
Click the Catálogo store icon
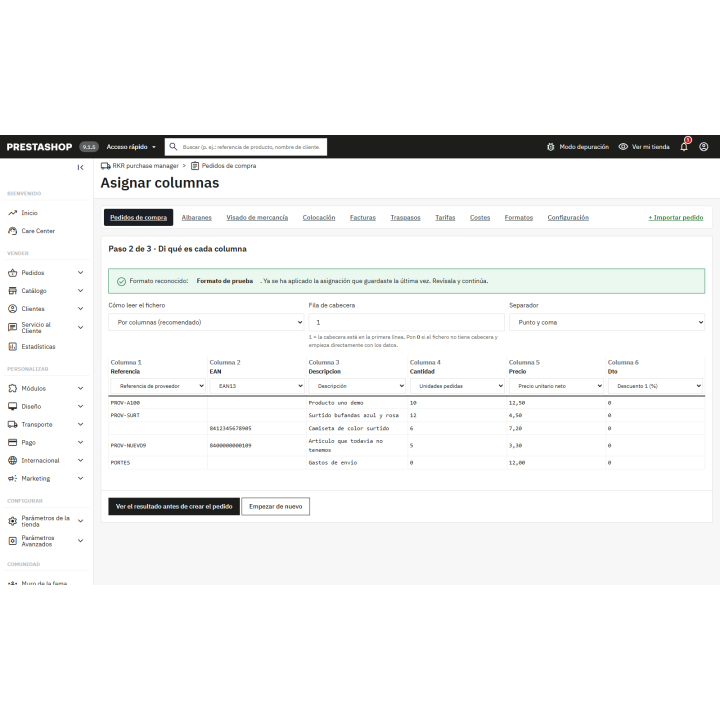[x=13, y=291]
